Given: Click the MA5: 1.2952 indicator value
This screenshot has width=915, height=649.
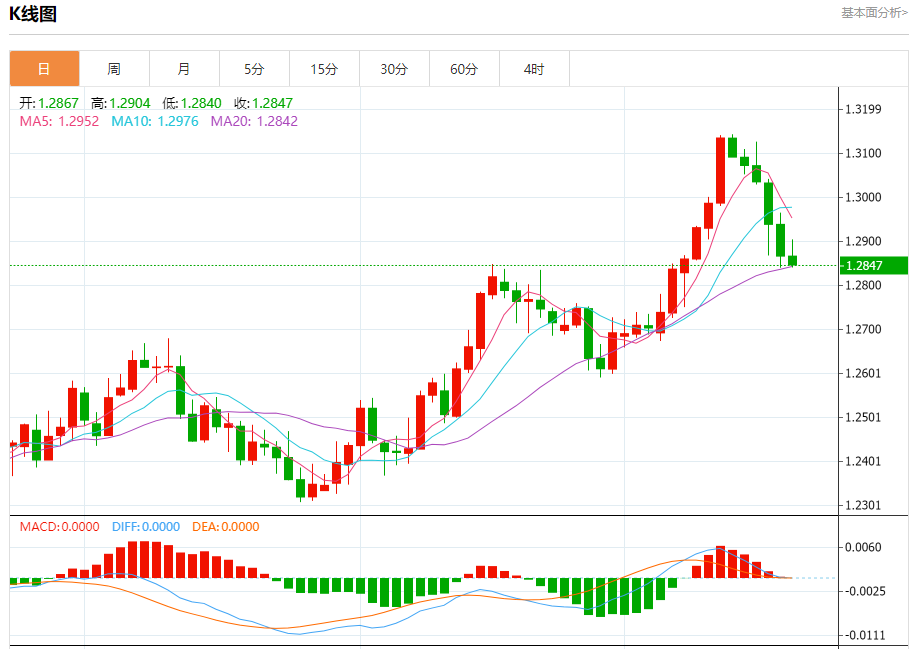Looking at the screenshot, I should click(x=60, y=121).
